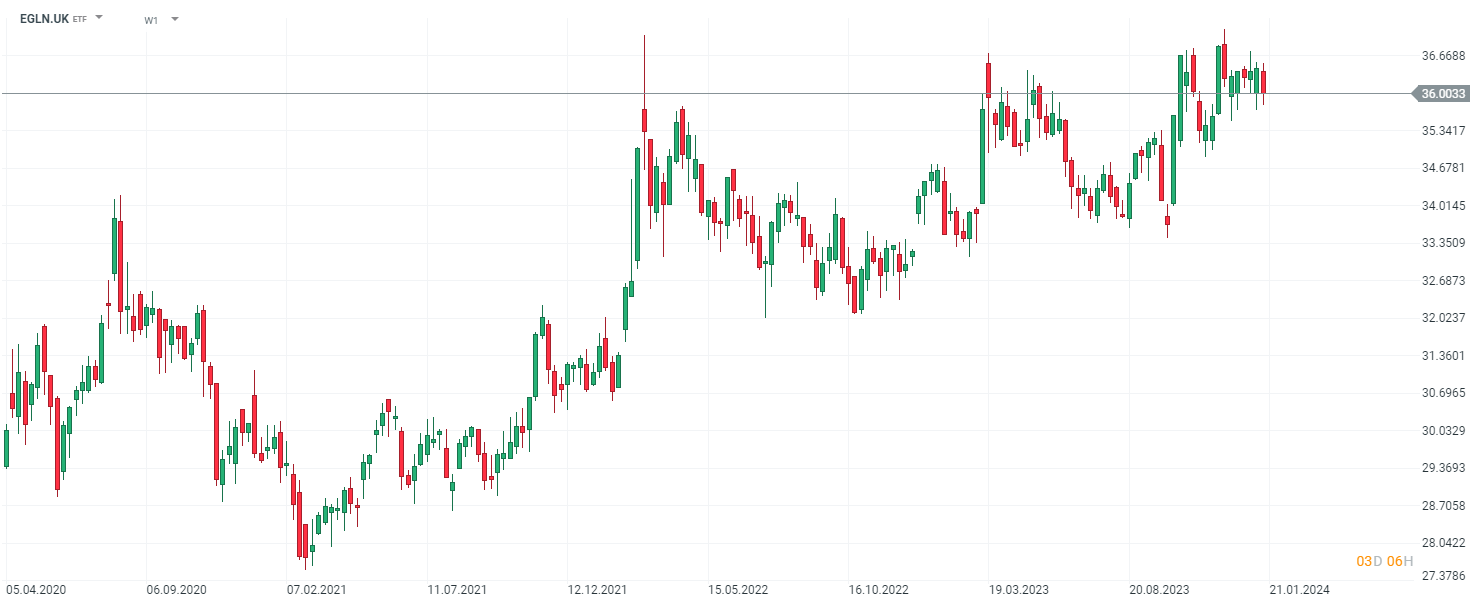Click the 30.0329 price axis value
The image size is (1482, 606).
[x=1443, y=431]
